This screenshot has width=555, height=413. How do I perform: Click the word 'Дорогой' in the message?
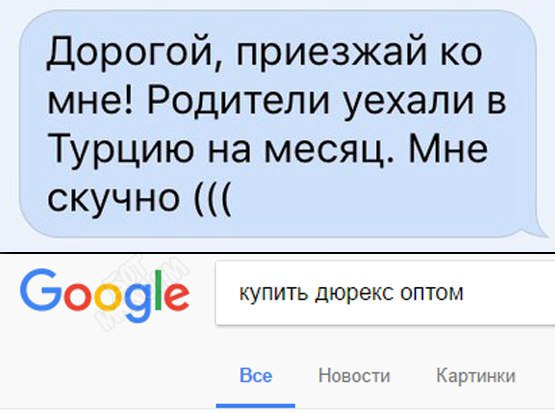click(x=131, y=50)
